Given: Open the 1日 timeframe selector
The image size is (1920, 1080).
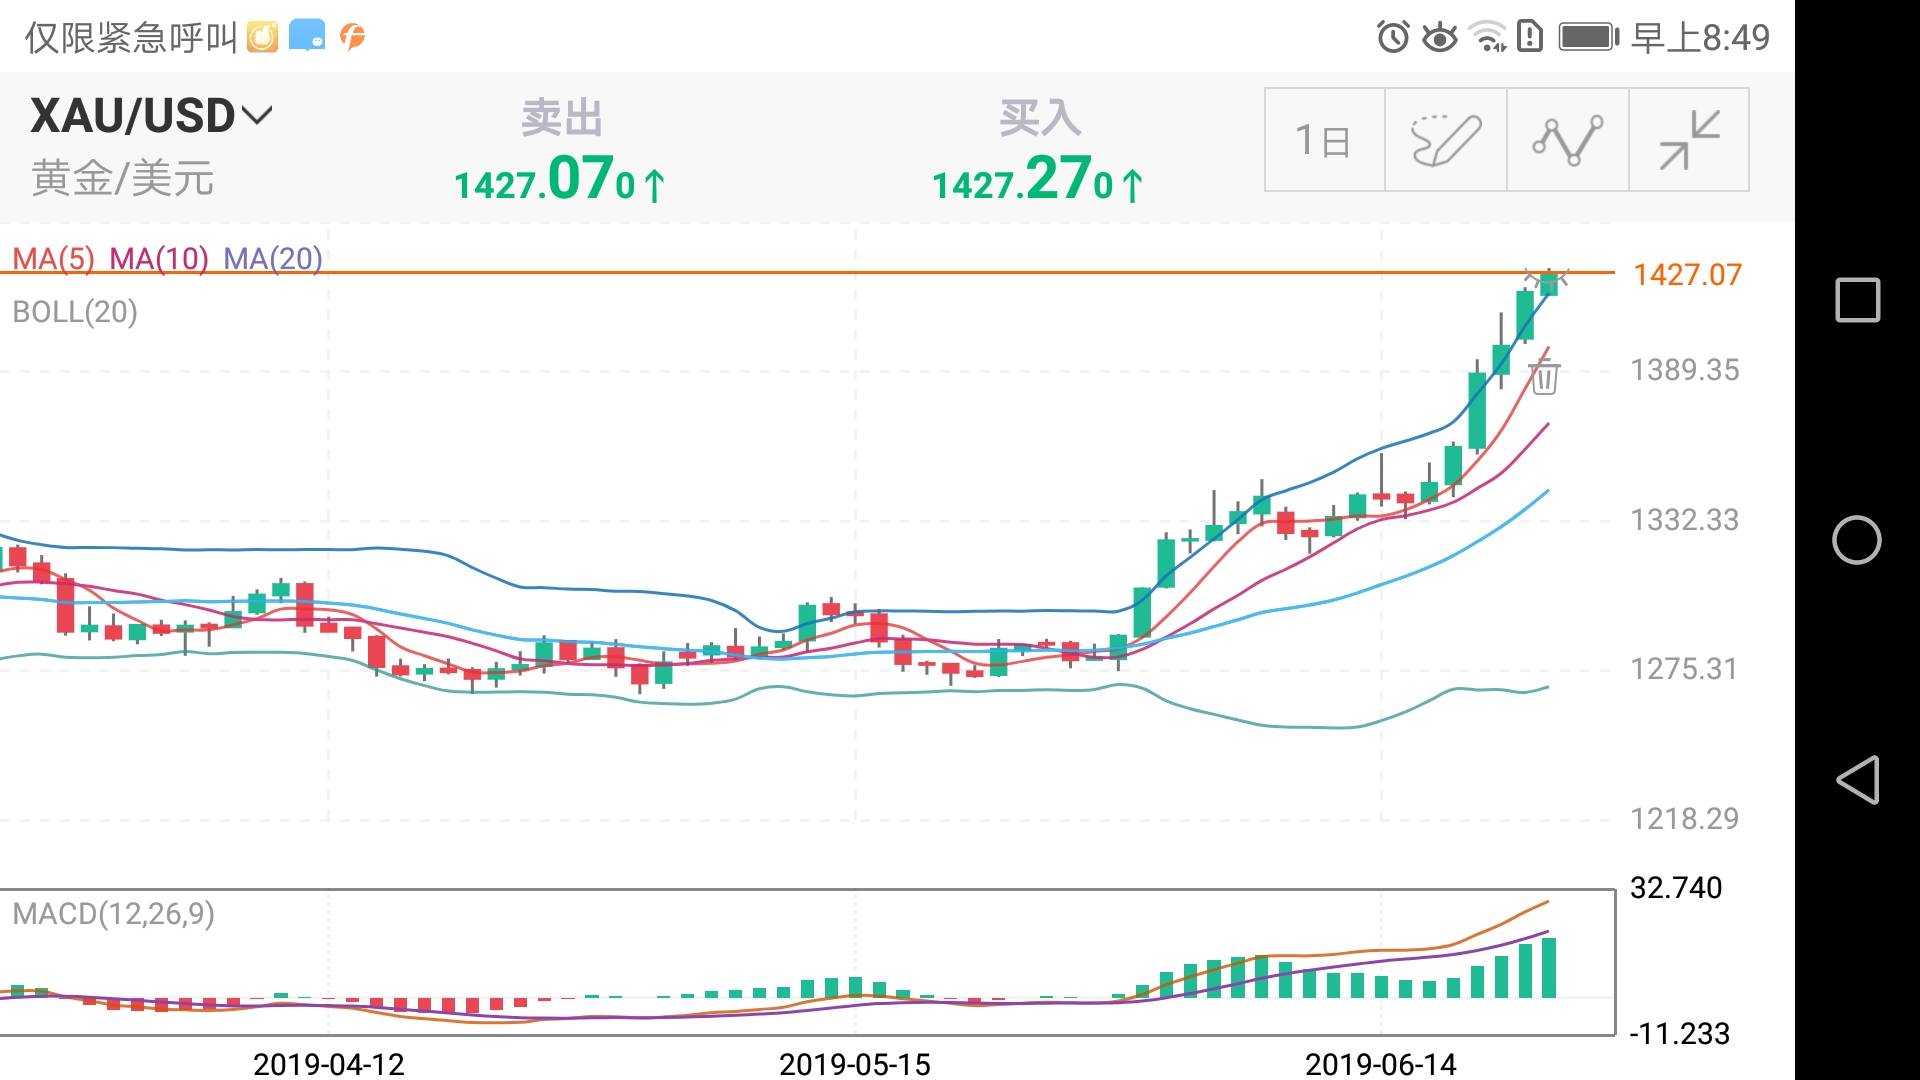Looking at the screenshot, I should (x=1324, y=140).
